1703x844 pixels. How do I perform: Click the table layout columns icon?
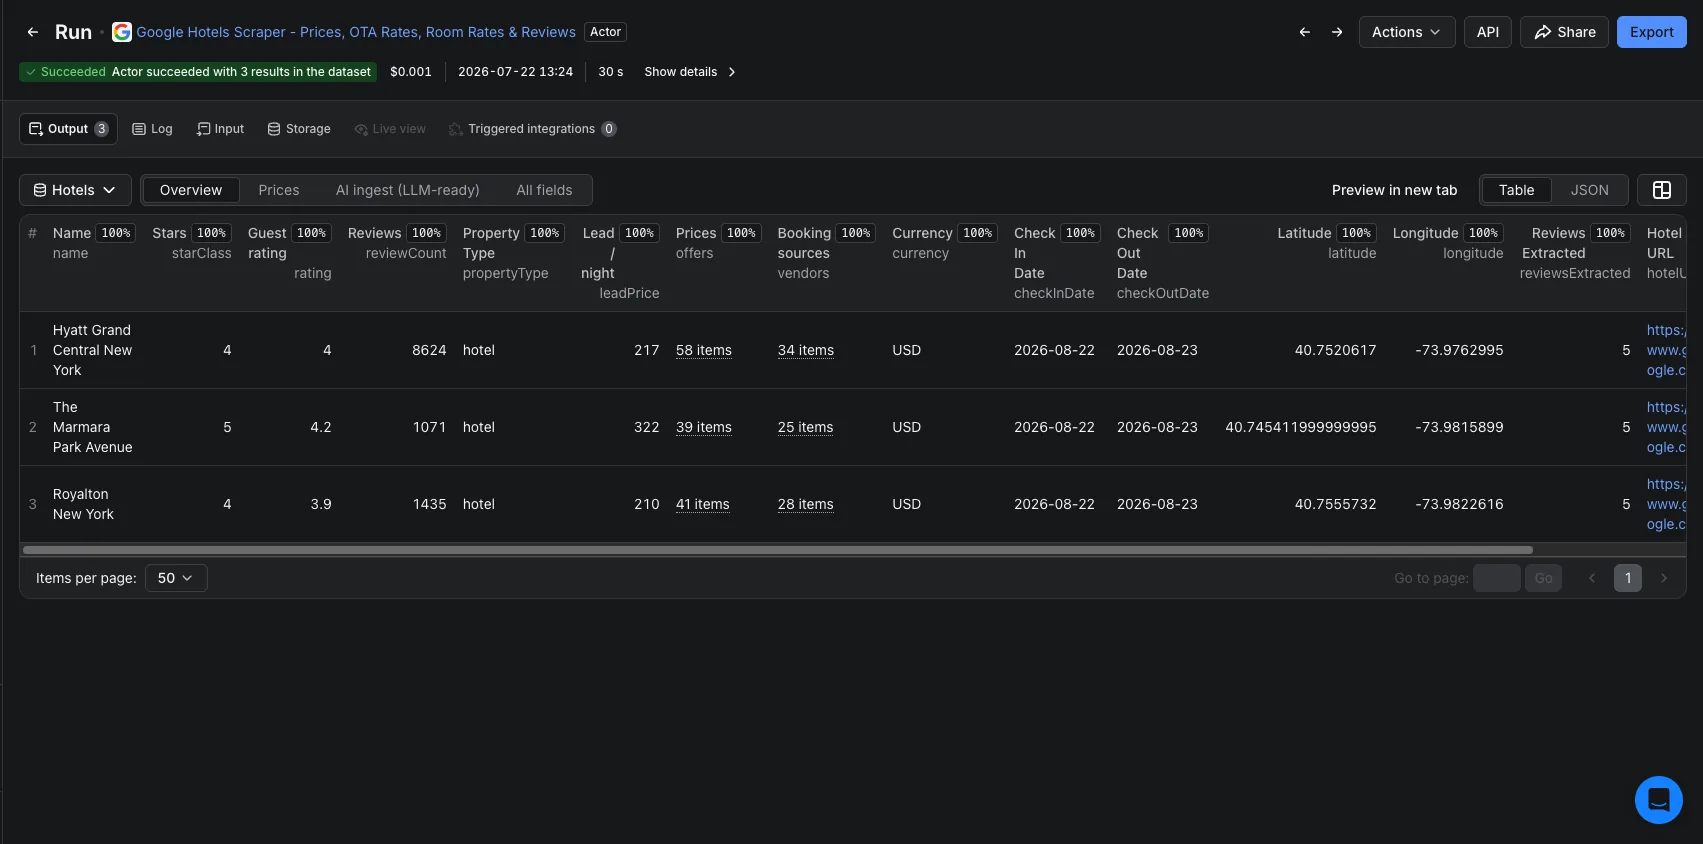1662,190
